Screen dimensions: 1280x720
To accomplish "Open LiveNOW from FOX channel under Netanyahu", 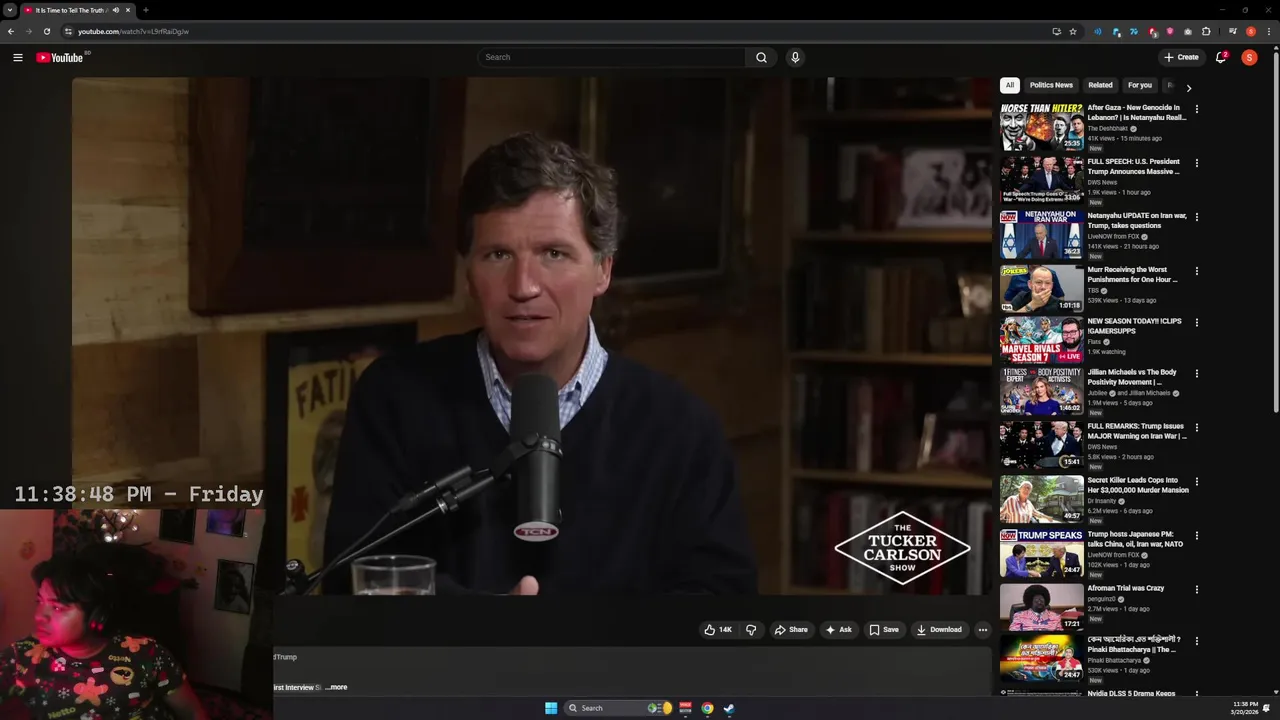I will coord(1113,236).
